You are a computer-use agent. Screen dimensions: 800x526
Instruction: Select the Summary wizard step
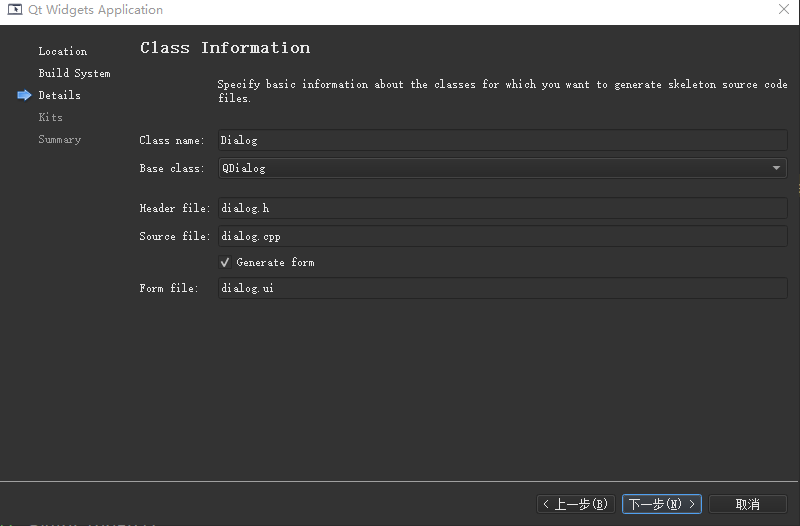click(60, 139)
